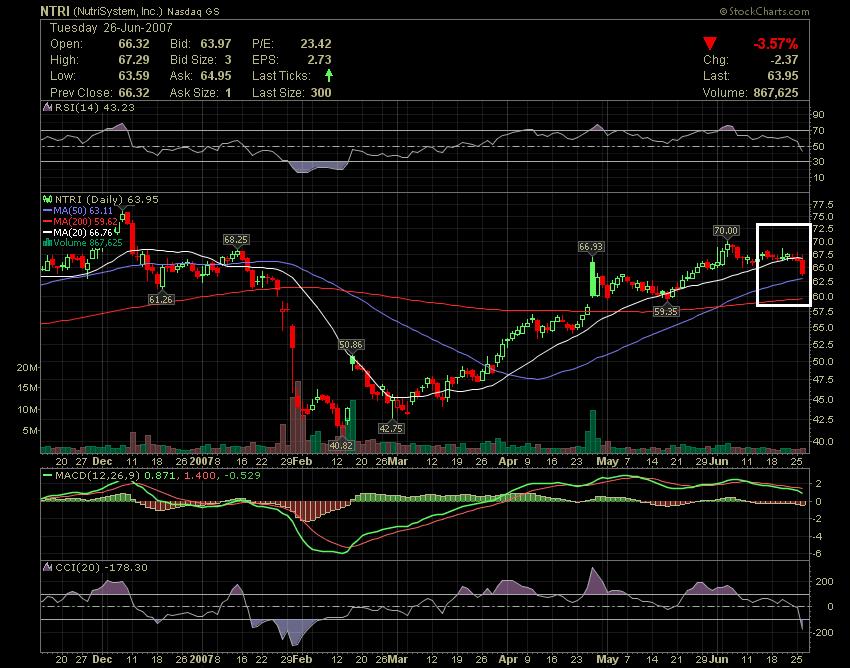Click the P/E value 23.42
Image resolution: width=850 pixels, height=668 pixels.
[315, 44]
